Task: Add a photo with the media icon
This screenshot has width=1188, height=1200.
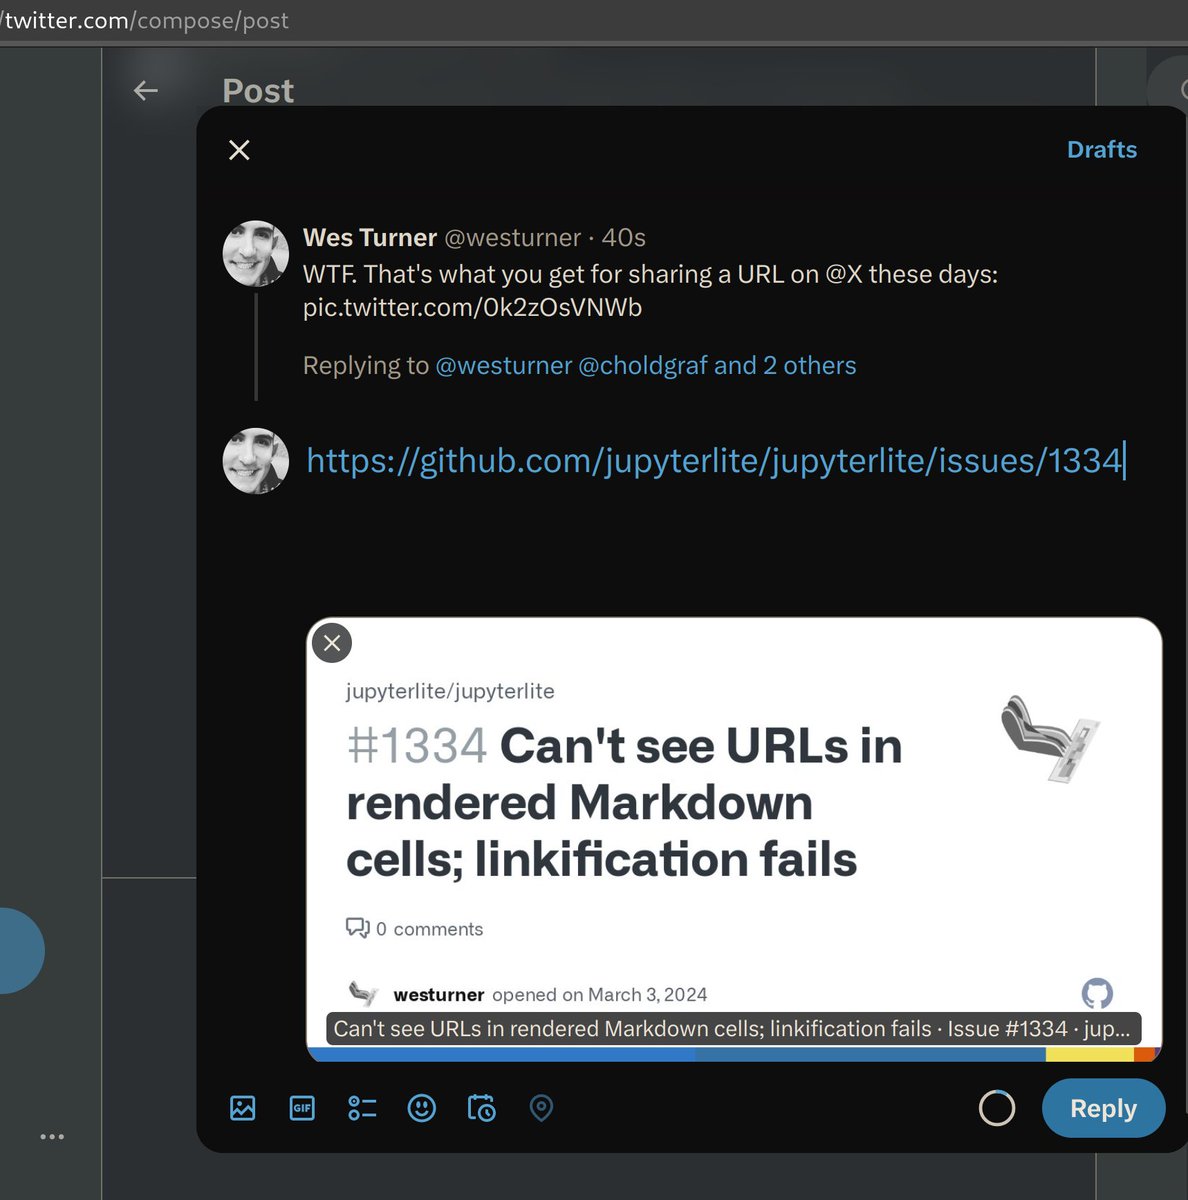Action: tap(243, 1108)
